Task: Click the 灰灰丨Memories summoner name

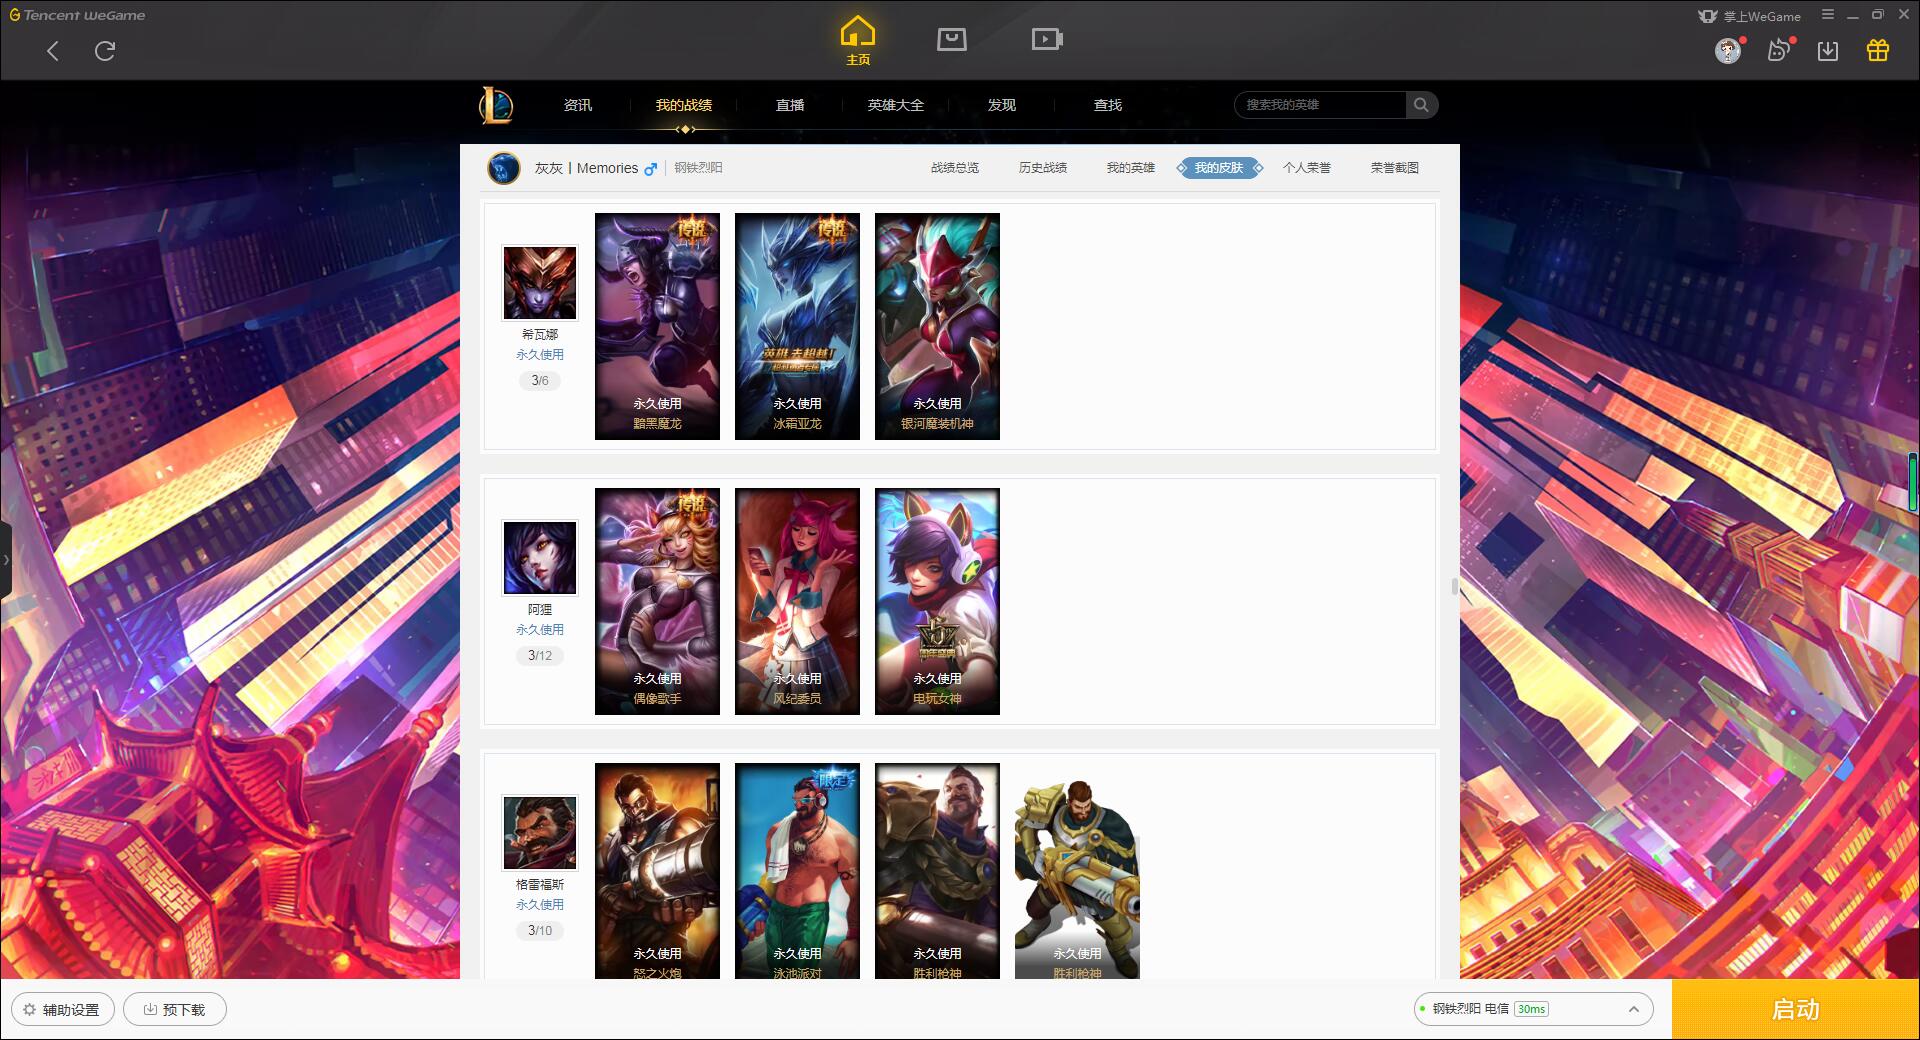Action: click(x=586, y=168)
